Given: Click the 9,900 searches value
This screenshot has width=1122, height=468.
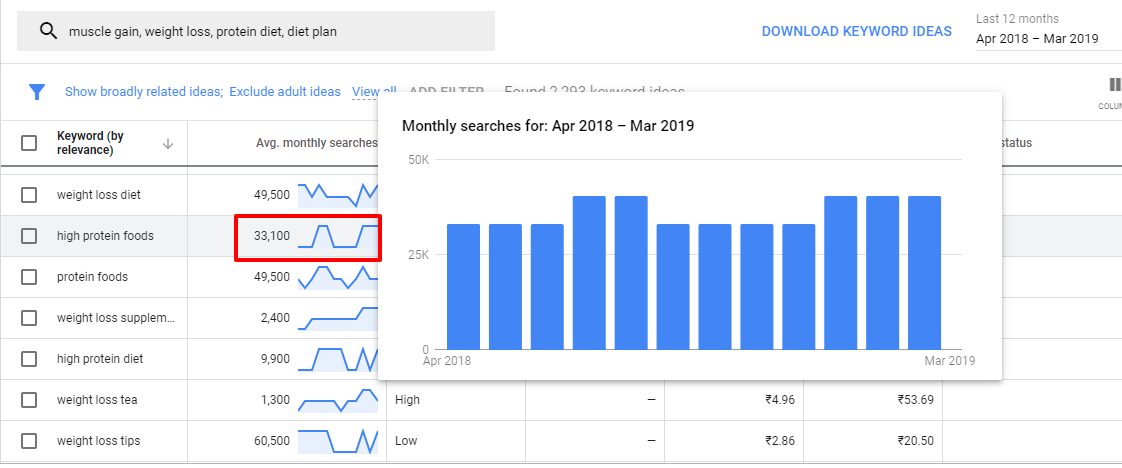Looking at the screenshot, I should (275, 359).
